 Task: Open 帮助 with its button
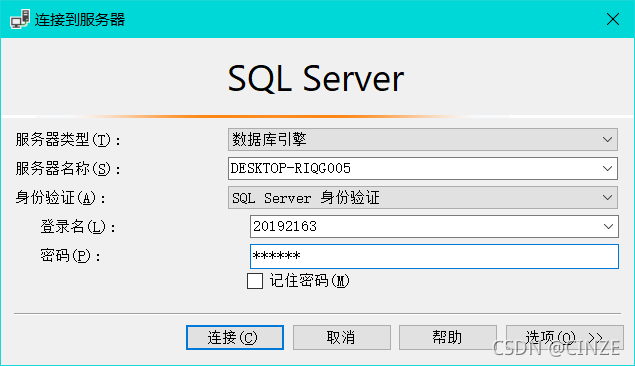point(447,337)
